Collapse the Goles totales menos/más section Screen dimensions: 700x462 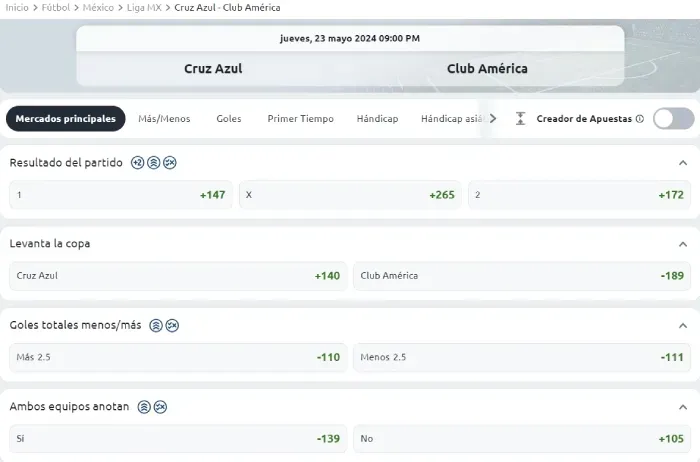pyautogui.click(x=683, y=325)
